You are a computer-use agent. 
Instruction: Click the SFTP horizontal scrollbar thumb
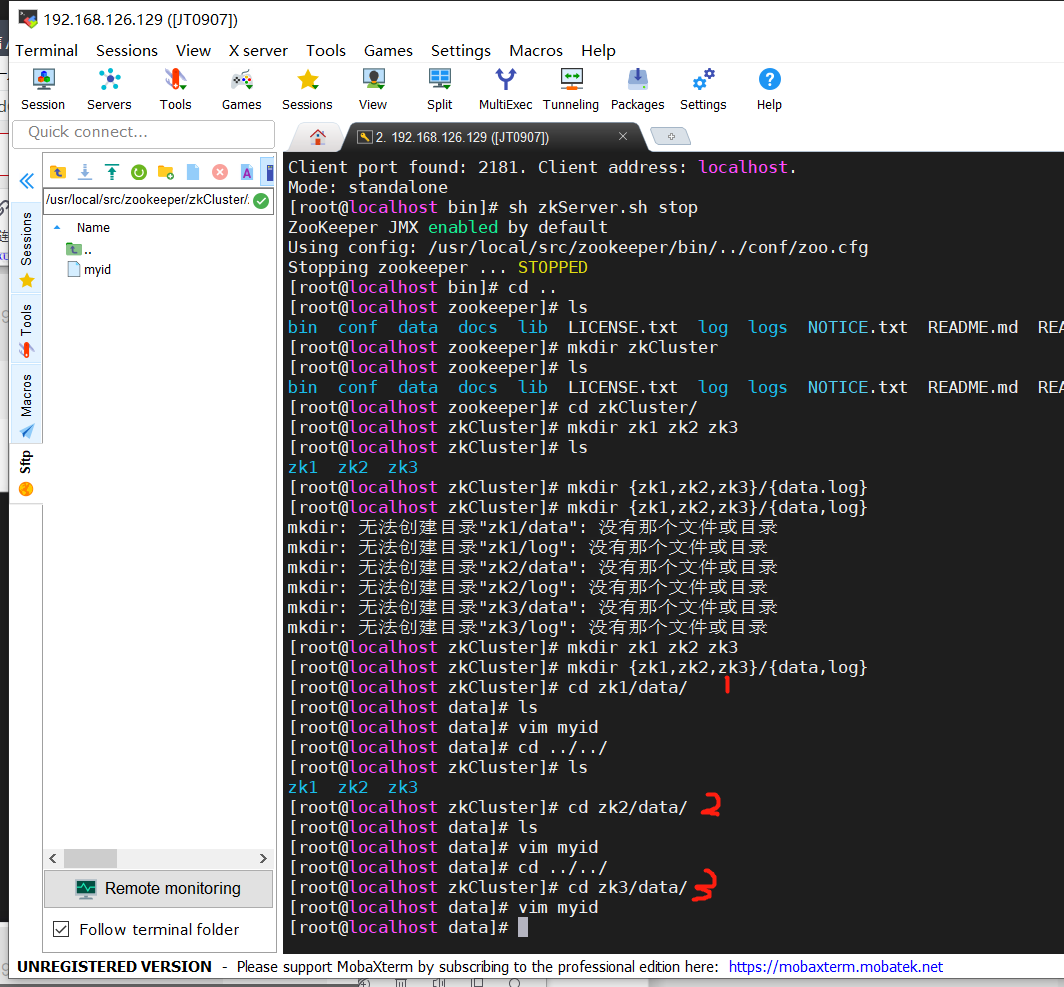click(x=90, y=858)
